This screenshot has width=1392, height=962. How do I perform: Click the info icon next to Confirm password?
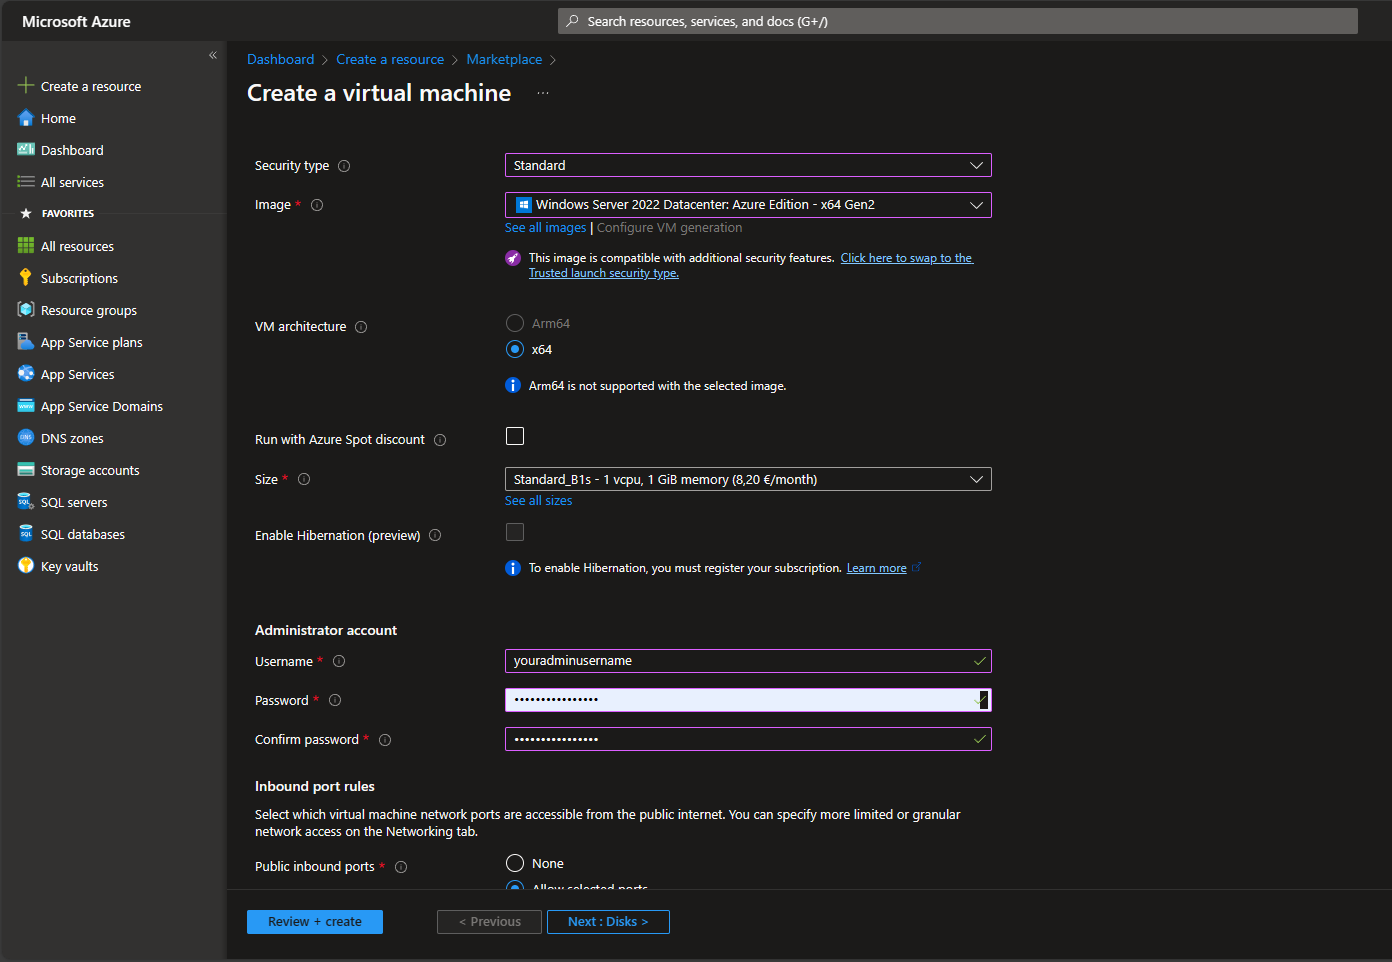click(385, 740)
